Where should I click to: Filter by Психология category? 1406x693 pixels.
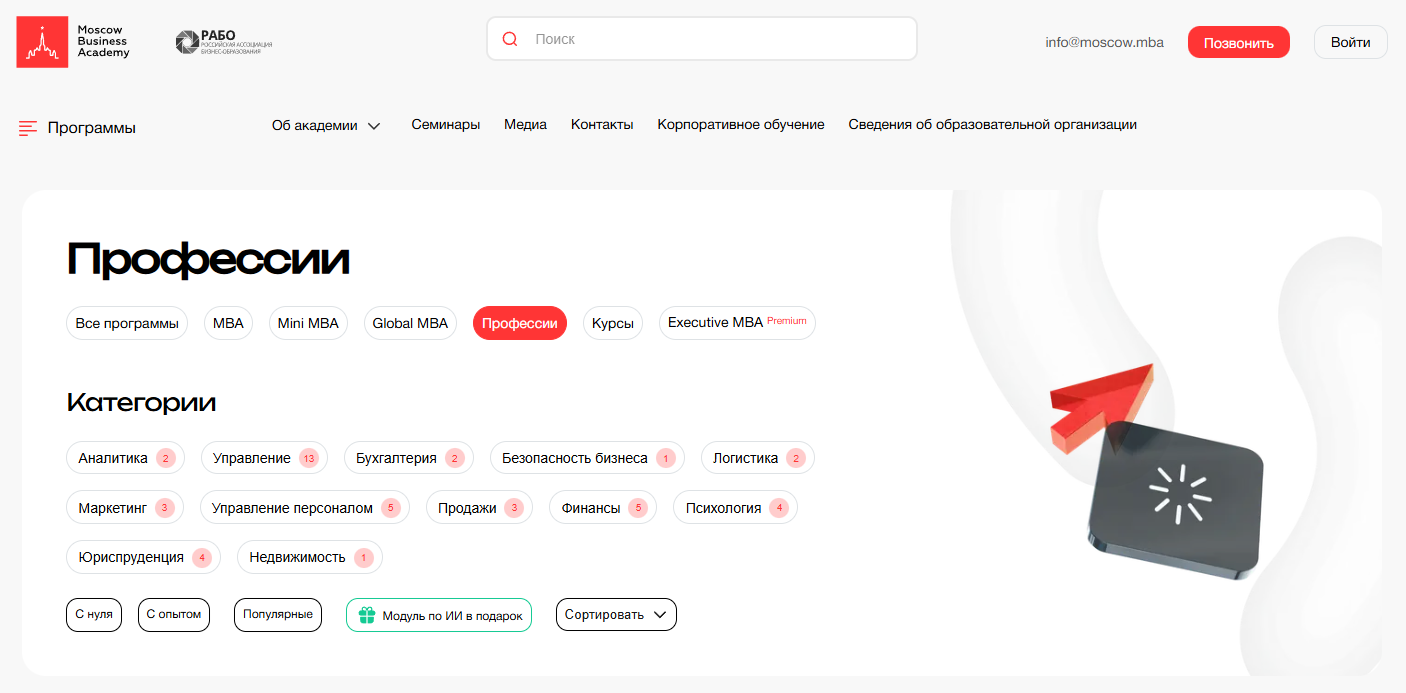(735, 508)
